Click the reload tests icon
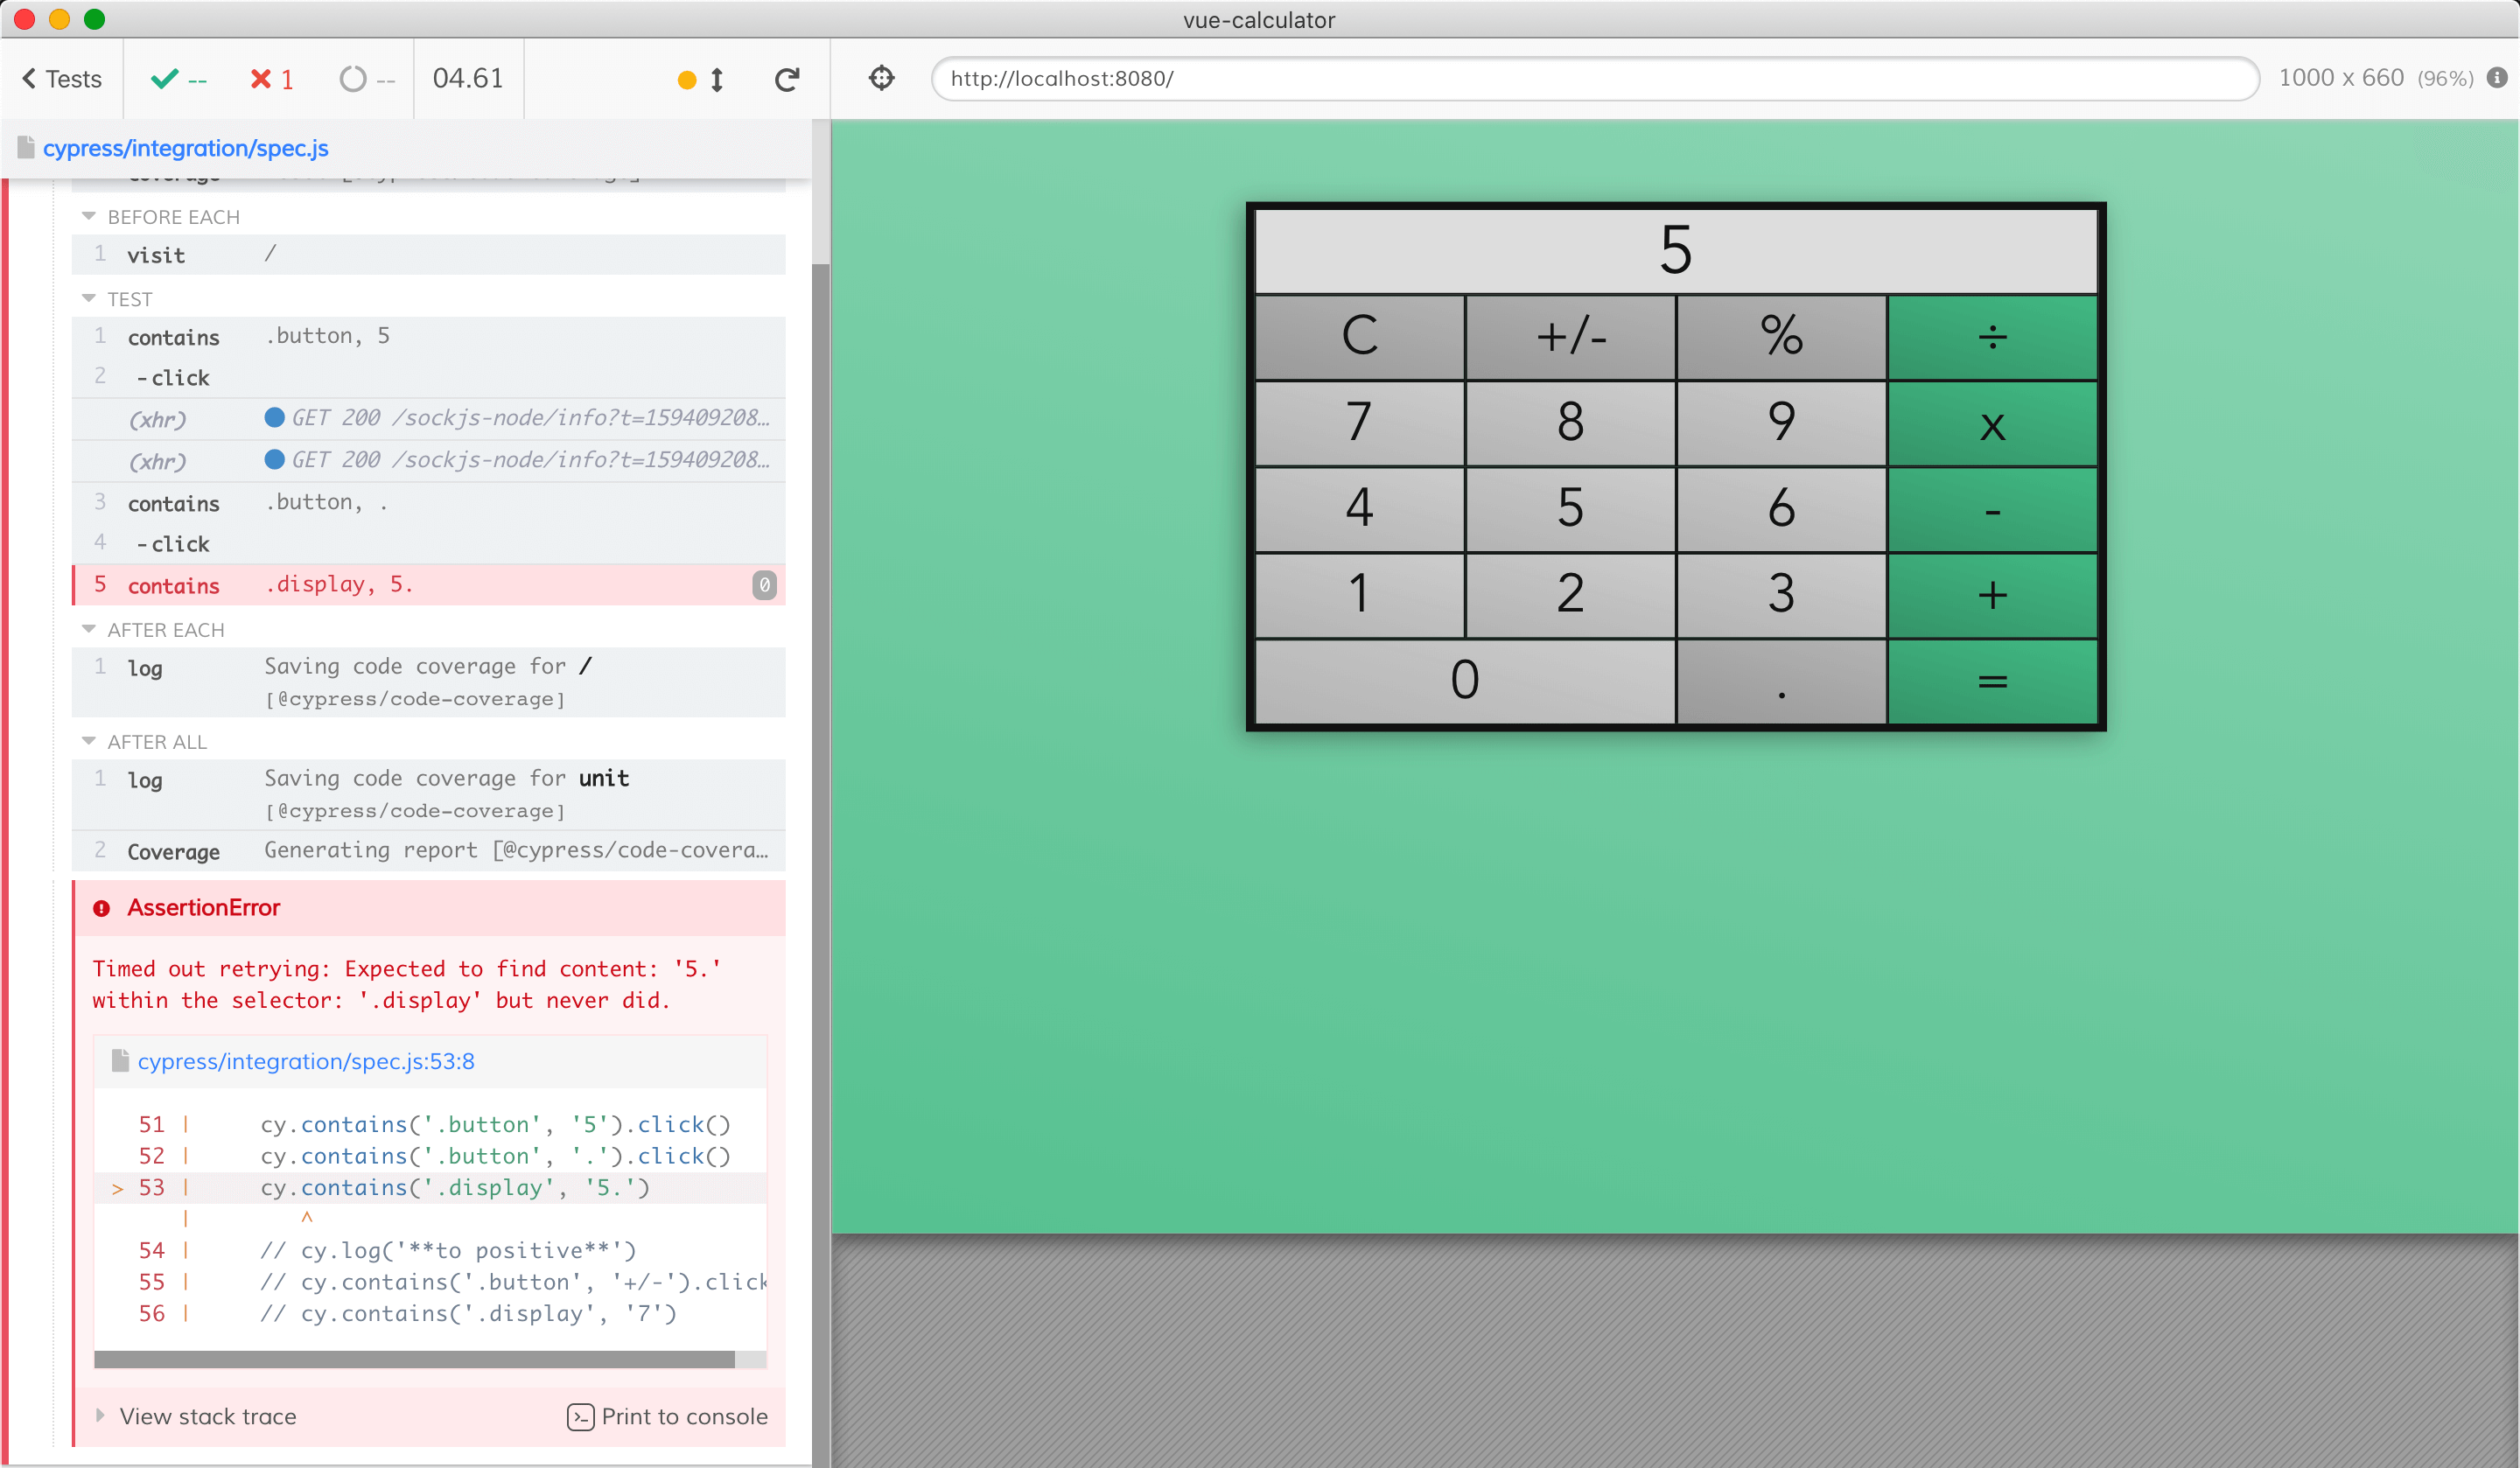Viewport: 2520px width, 1468px height. pyautogui.click(x=787, y=79)
